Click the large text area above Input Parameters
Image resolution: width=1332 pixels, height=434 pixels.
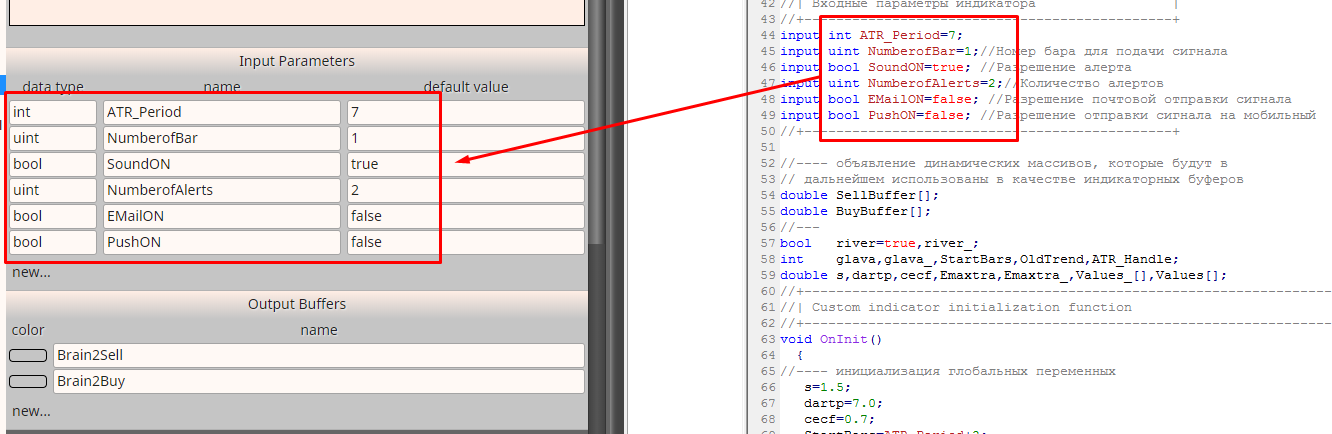tap(295, 12)
